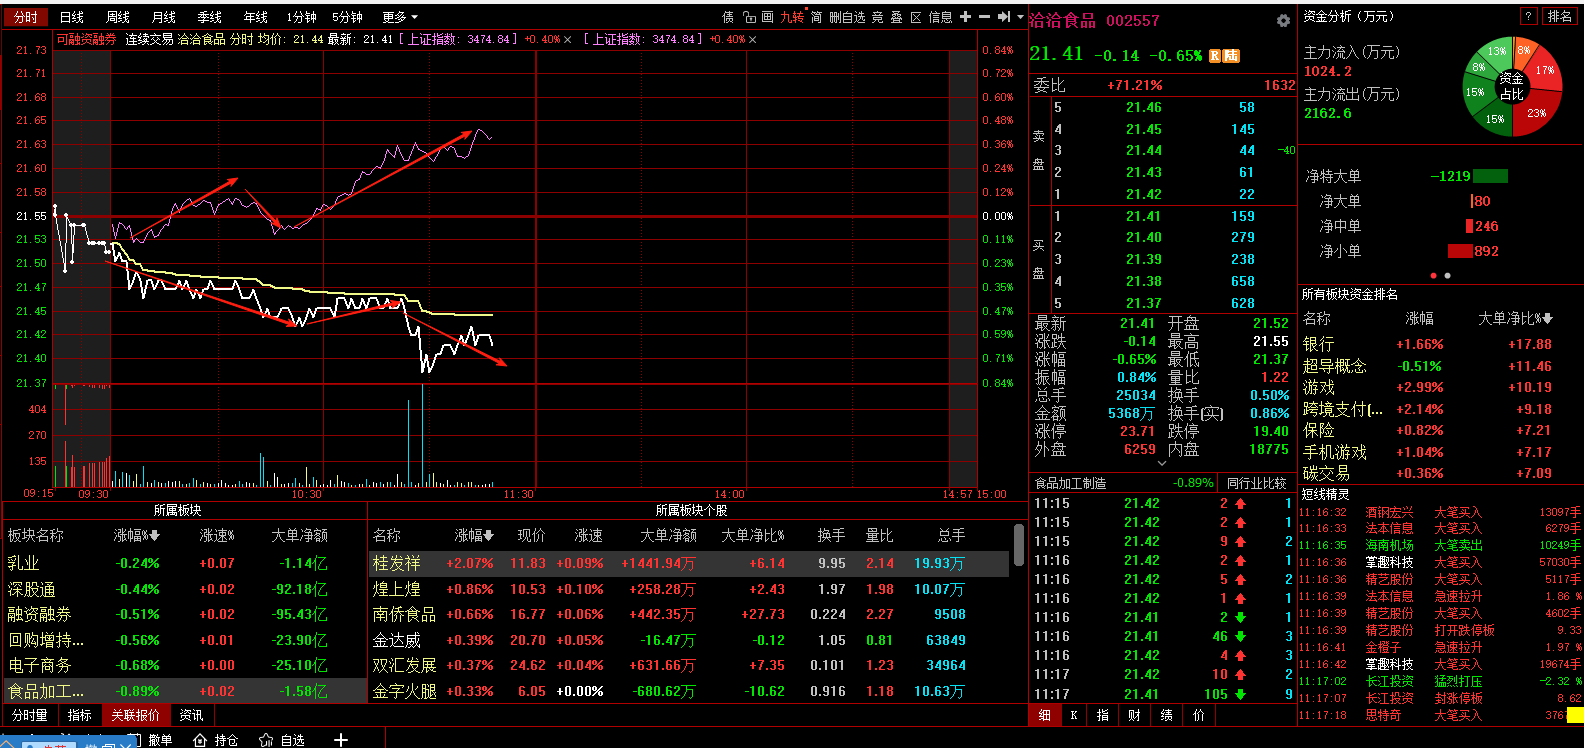Open the settings gear beside 洽洽食品 002557
This screenshot has width=1584, height=748.
1283,21
